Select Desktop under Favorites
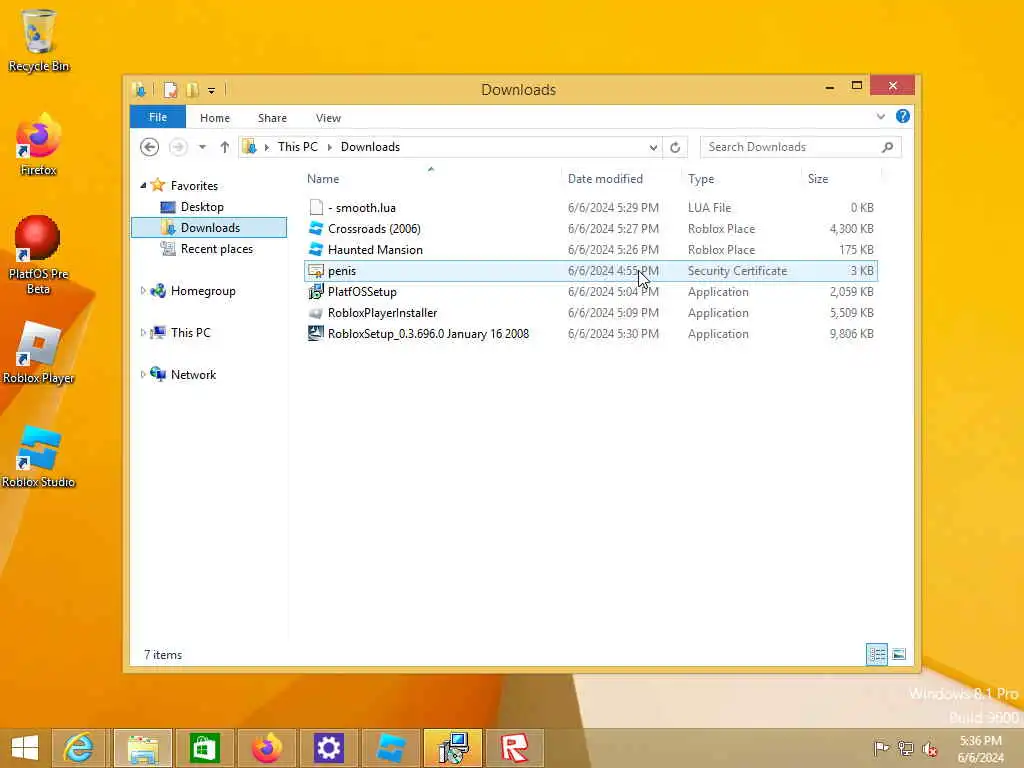Viewport: 1024px width, 768px height. [202, 206]
